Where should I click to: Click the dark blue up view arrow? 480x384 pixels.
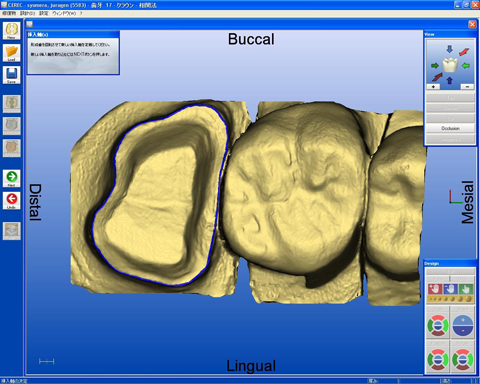(x=449, y=80)
